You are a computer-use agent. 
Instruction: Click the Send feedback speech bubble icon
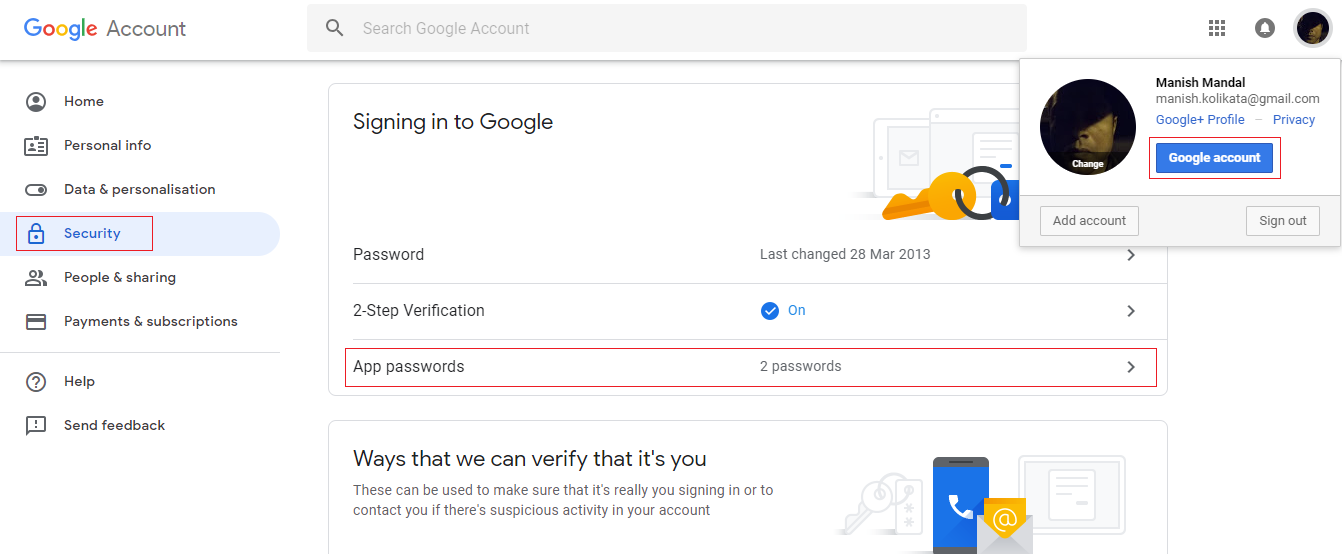pos(36,425)
